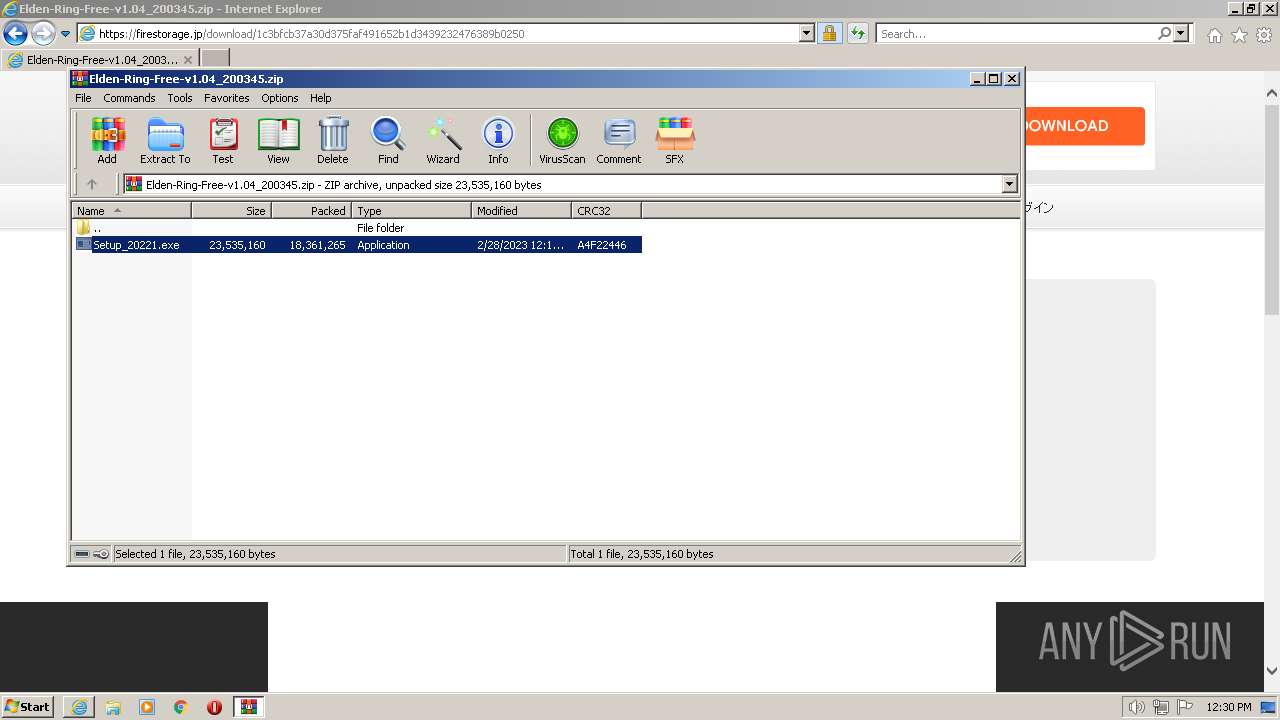Open the WinRAR File menu
This screenshot has height=720, width=1280.
pyautogui.click(x=83, y=98)
